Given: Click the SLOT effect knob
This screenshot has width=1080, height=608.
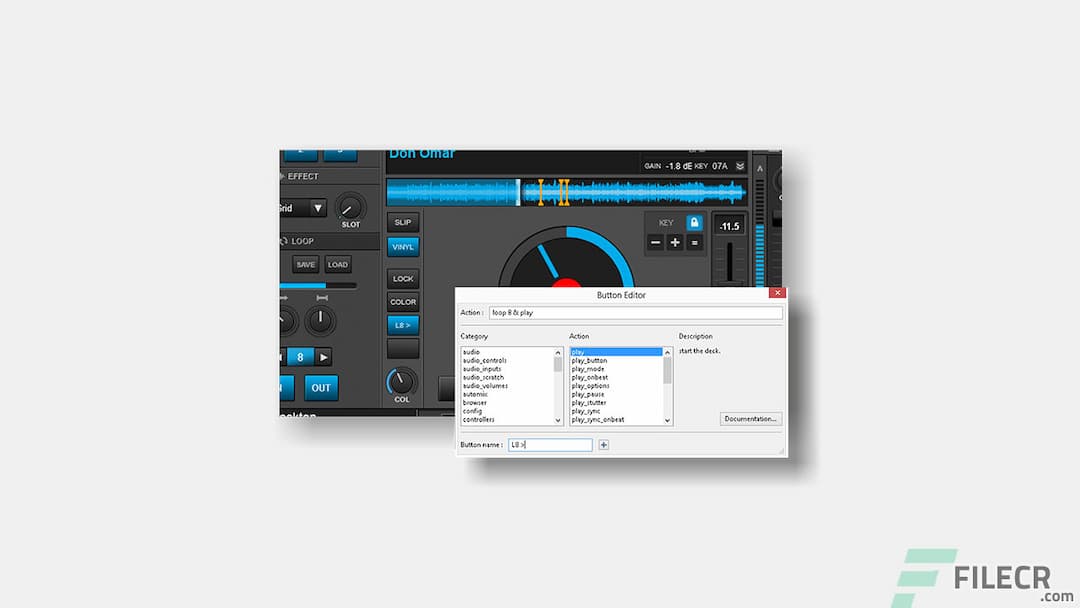Looking at the screenshot, I should coord(348,208).
